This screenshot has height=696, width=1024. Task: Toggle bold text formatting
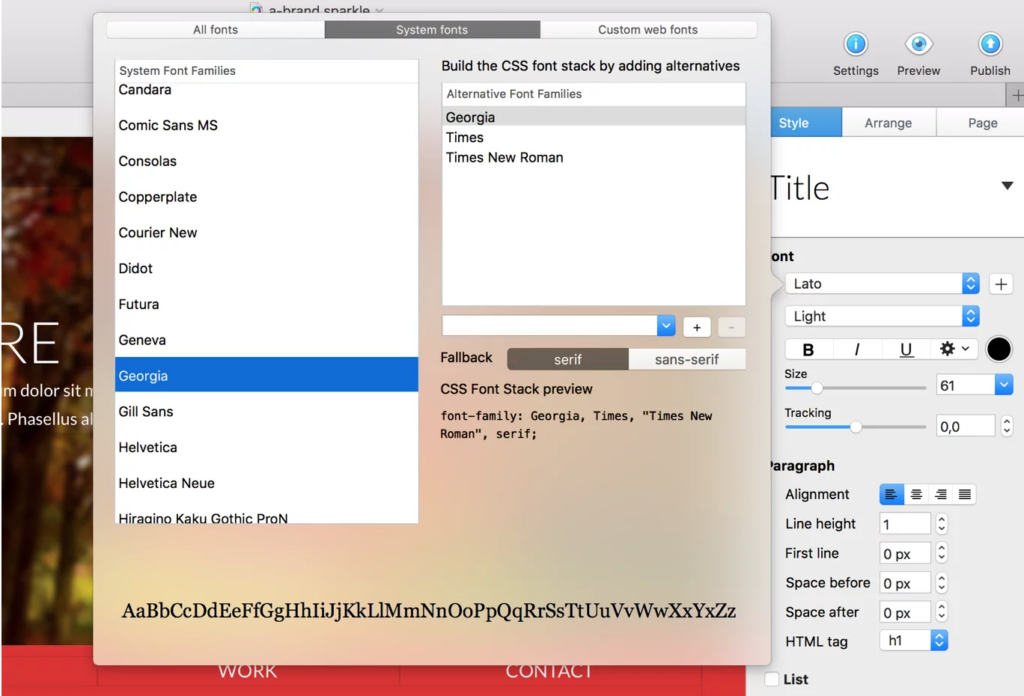click(808, 349)
